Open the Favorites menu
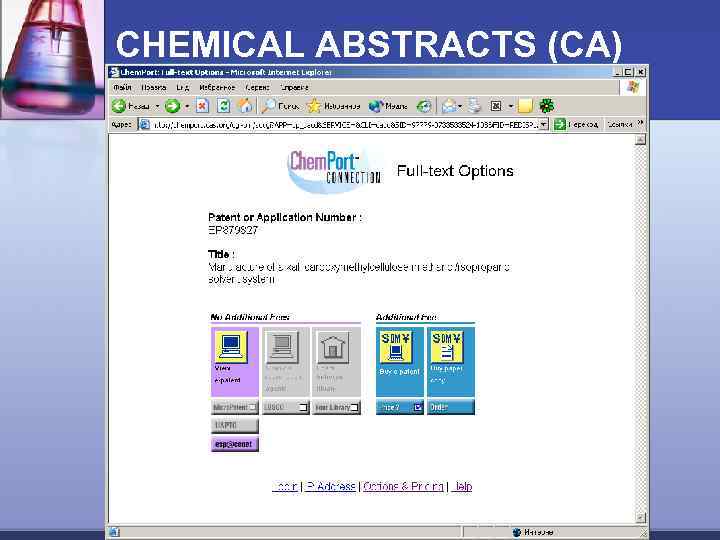This screenshot has width=720, height=540. click(217, 87)
